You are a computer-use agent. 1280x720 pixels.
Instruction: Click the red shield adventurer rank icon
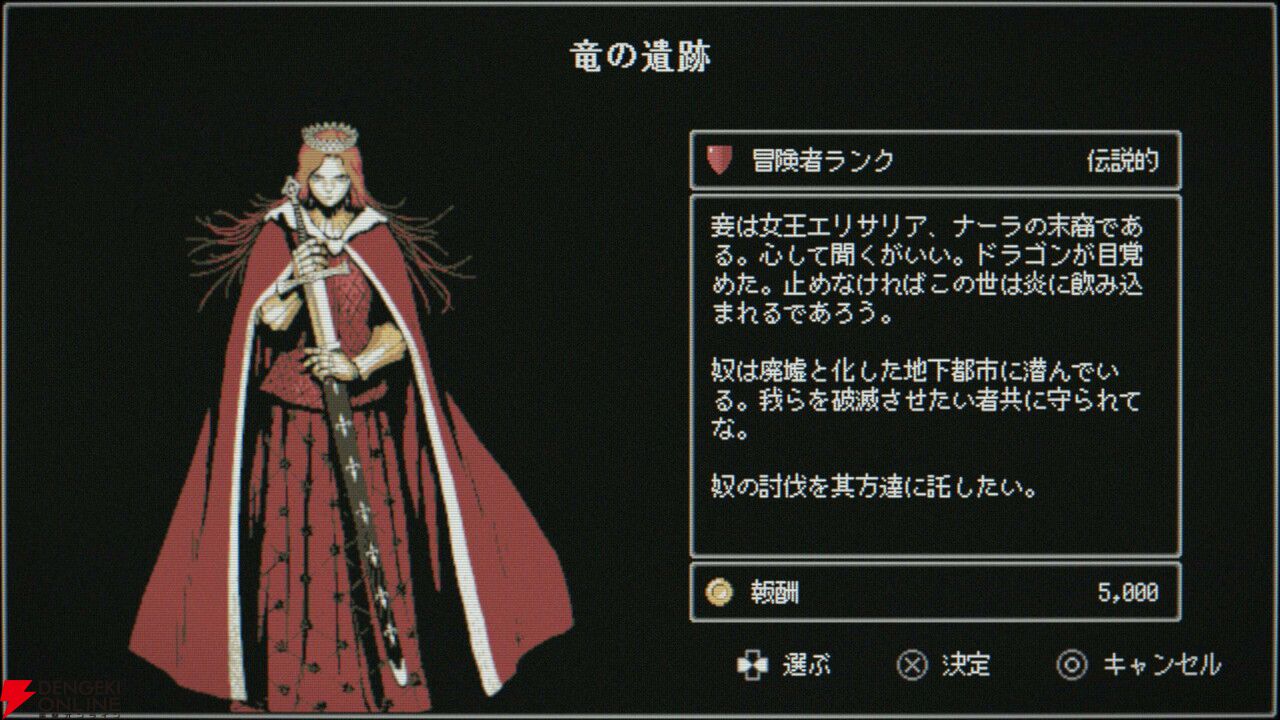pyautogui.click(x=719, y=160)
